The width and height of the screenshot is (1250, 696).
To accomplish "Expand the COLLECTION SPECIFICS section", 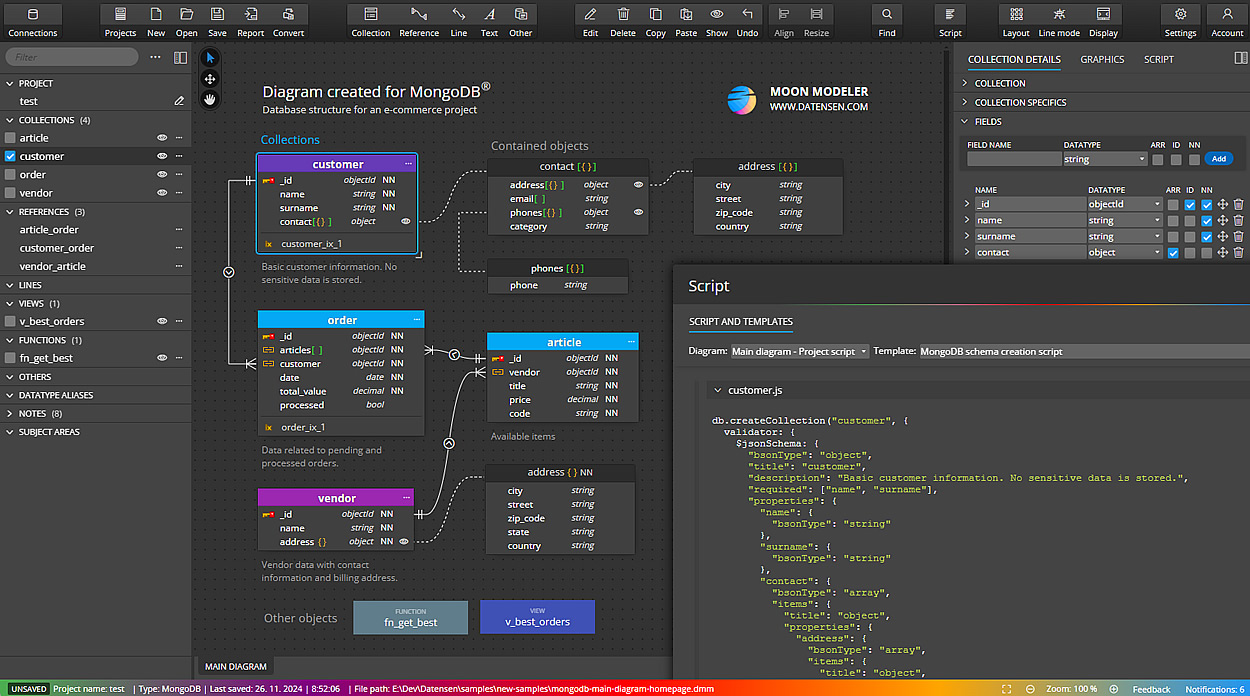I will 966,102.
